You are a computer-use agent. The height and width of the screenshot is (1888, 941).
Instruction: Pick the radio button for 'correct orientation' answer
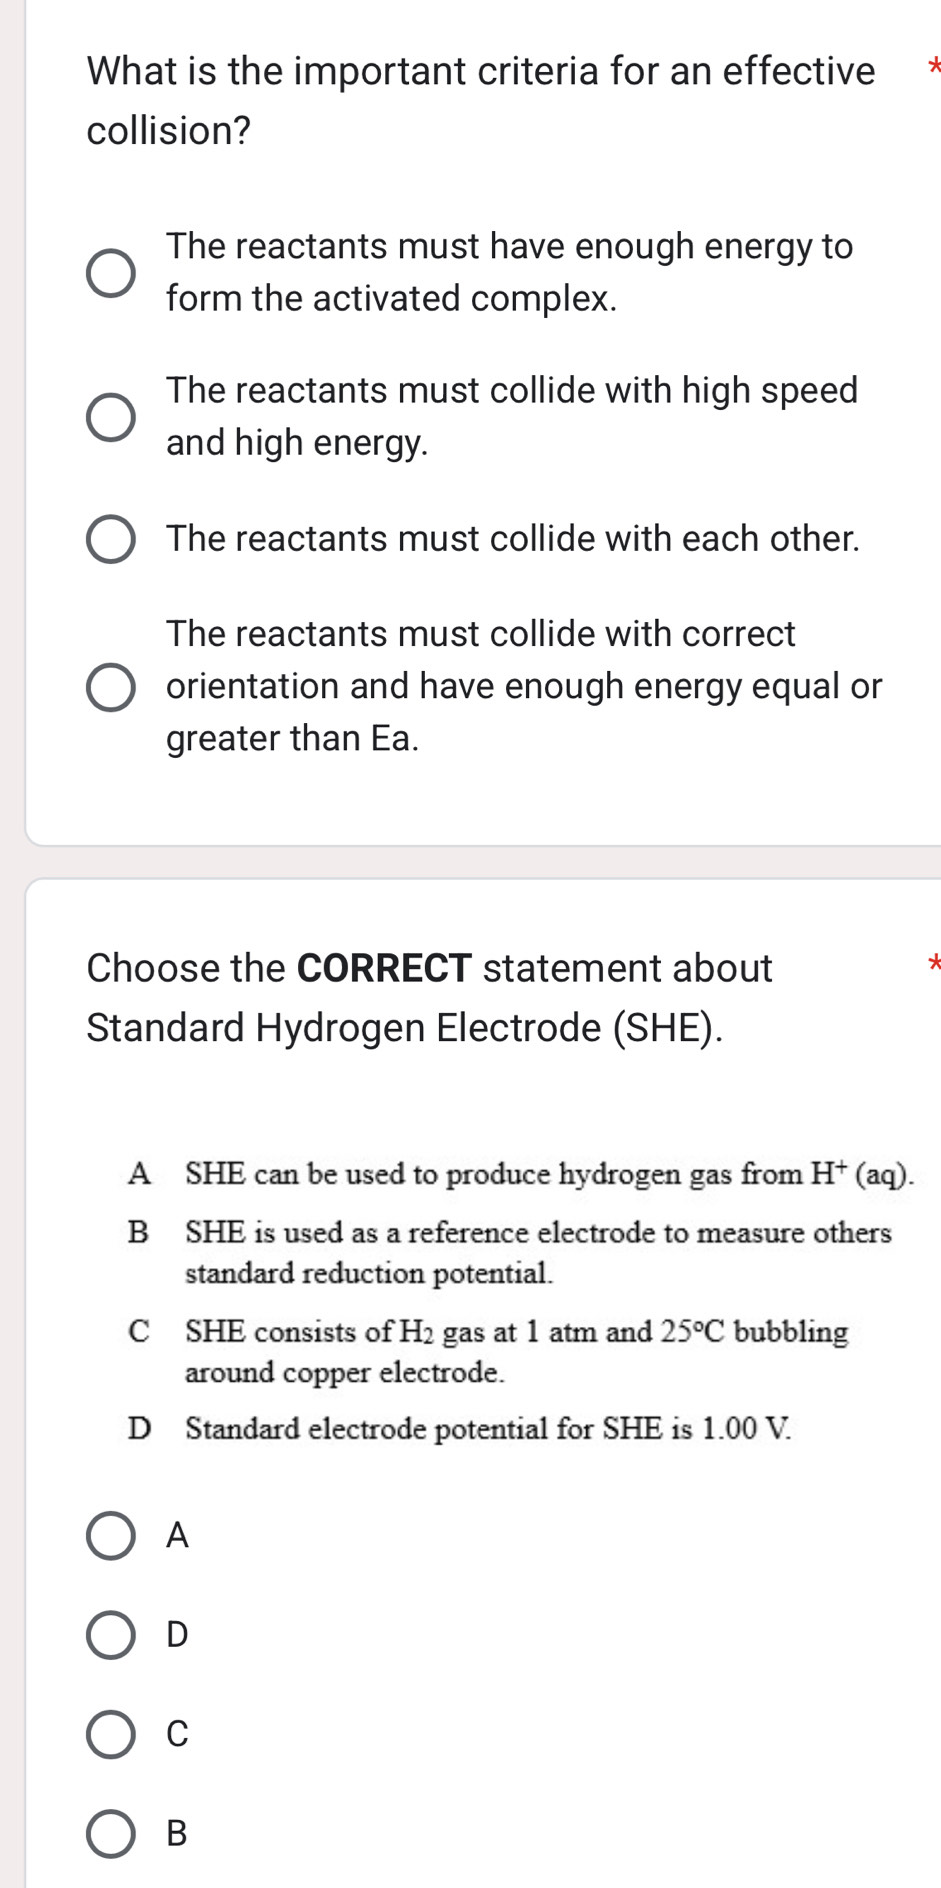tap(110, 687)
